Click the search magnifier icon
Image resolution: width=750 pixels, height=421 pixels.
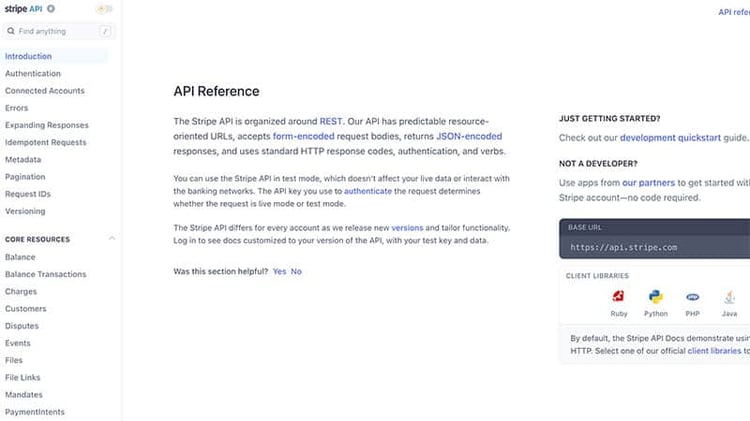[11, 31]
